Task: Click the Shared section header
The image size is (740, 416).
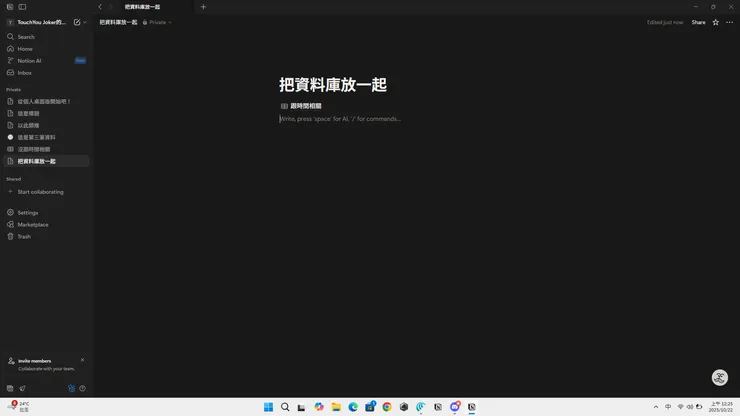Action: [x=14, y=179]
